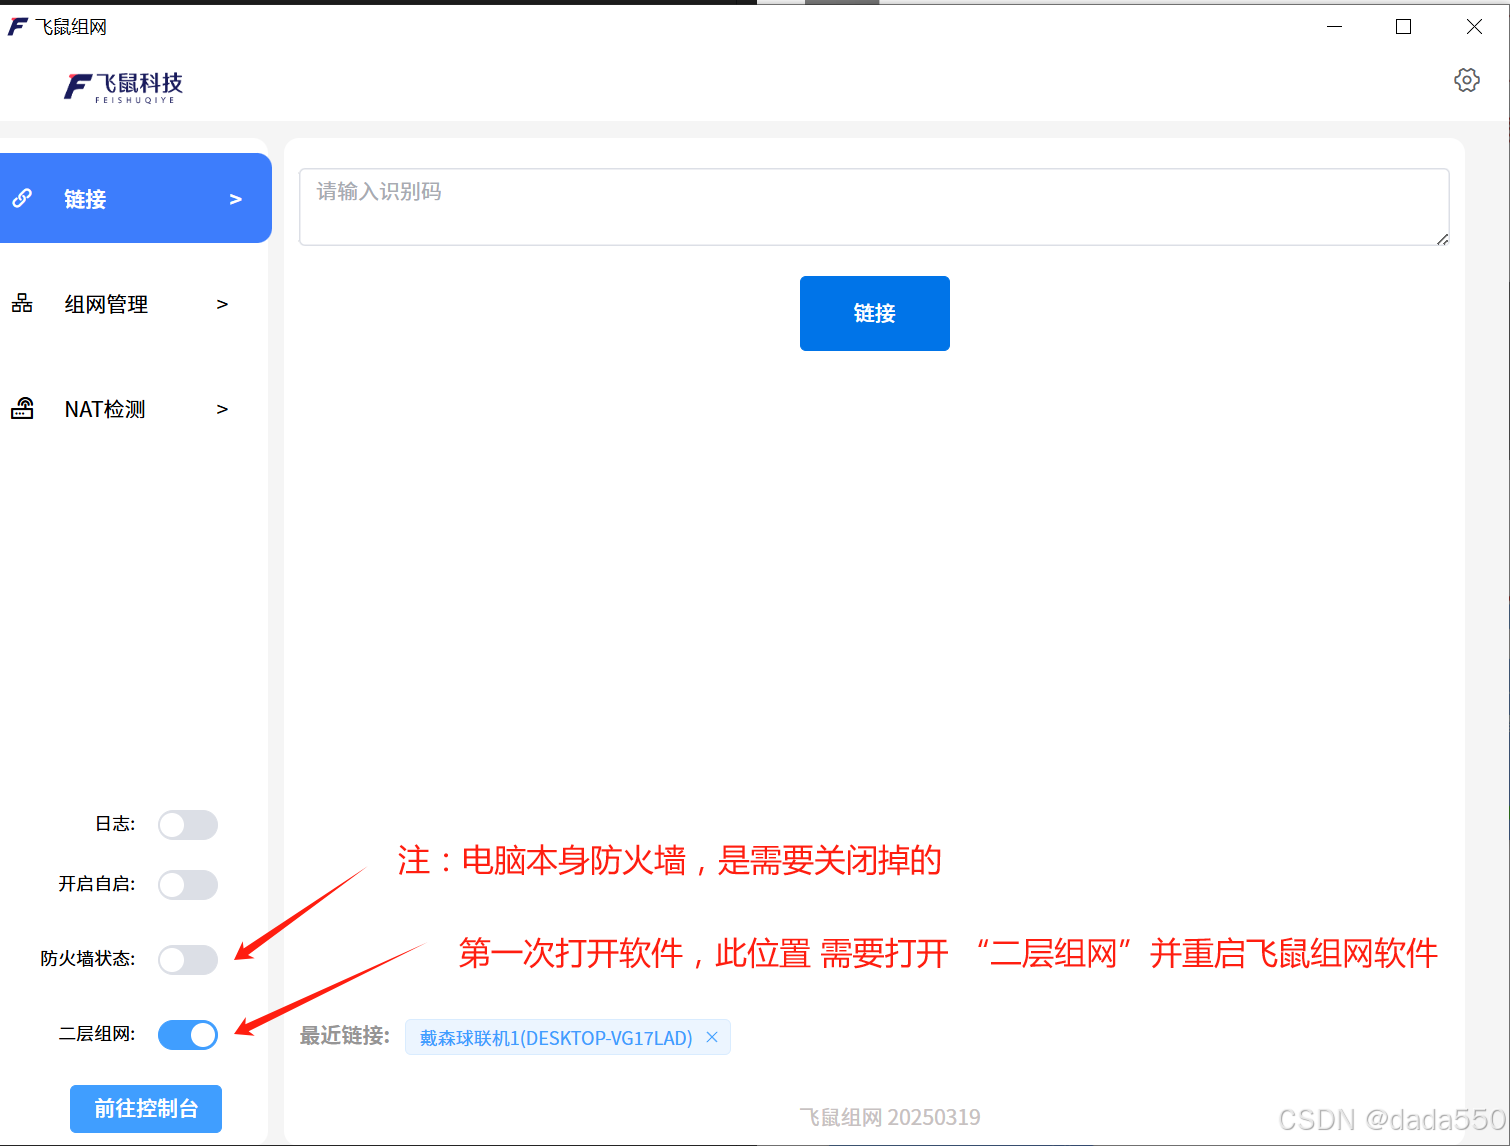Screen dimensions: 1510x1146
Task: Toggle the 日志 switch
Action: pyautogui.click(x=188, y=825)
